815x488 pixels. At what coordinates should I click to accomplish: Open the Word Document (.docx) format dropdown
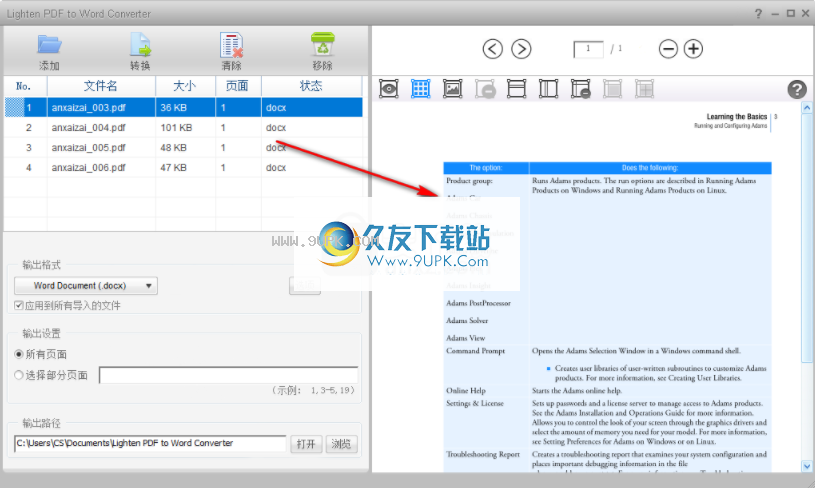click(x=86, y=286)
